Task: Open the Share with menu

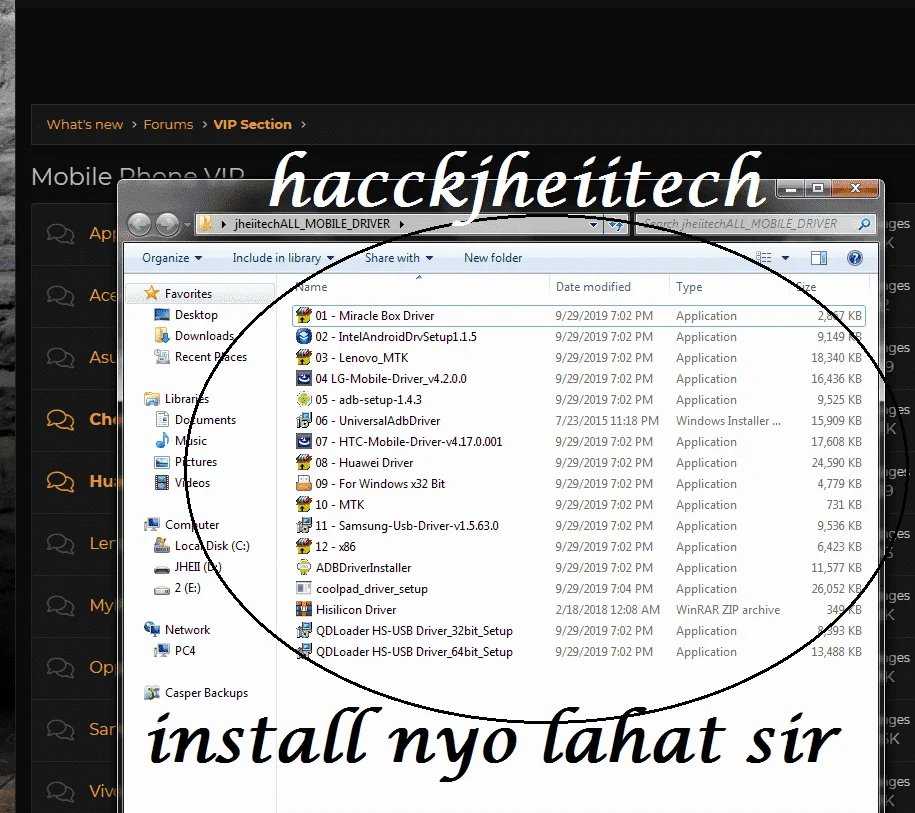Action: click(399, 258)
